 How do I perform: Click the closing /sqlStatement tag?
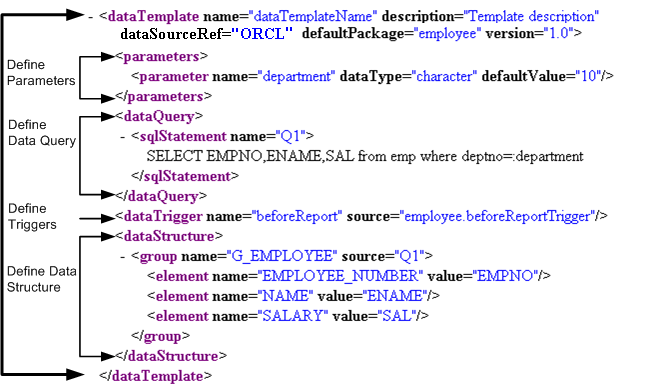click(x=185, y=176)
